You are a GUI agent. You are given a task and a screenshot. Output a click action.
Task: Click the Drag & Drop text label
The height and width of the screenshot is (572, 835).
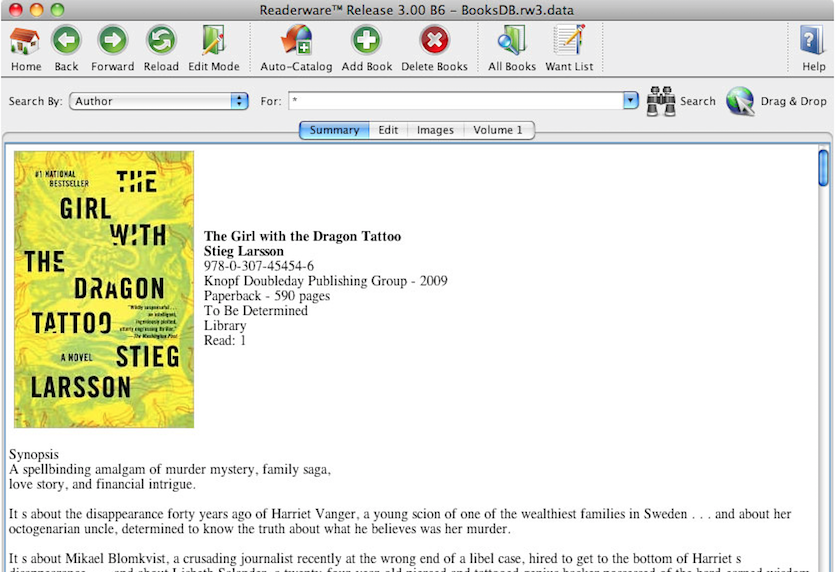click(x=793, y=101)
